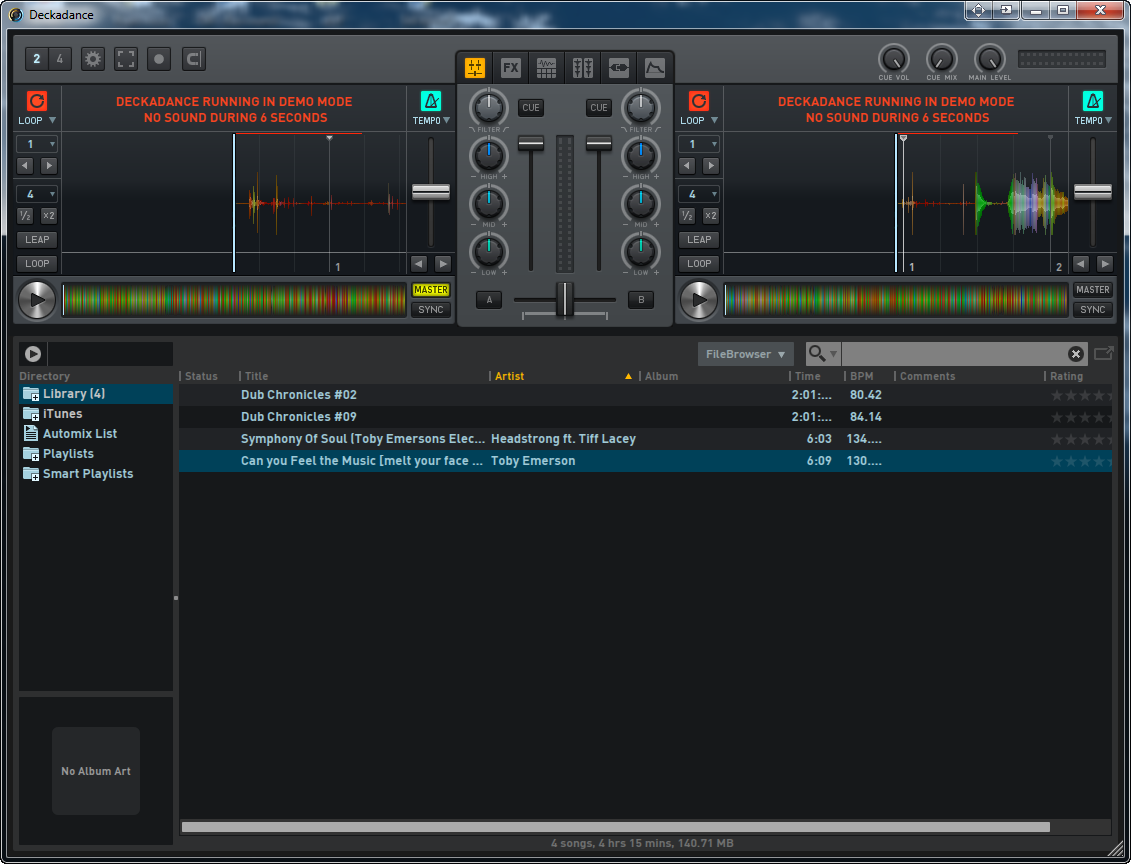Click the right deck metronome tempo icon
Image resolution: width=1131 pixels, height=864 pixels.
[1093, 101]
